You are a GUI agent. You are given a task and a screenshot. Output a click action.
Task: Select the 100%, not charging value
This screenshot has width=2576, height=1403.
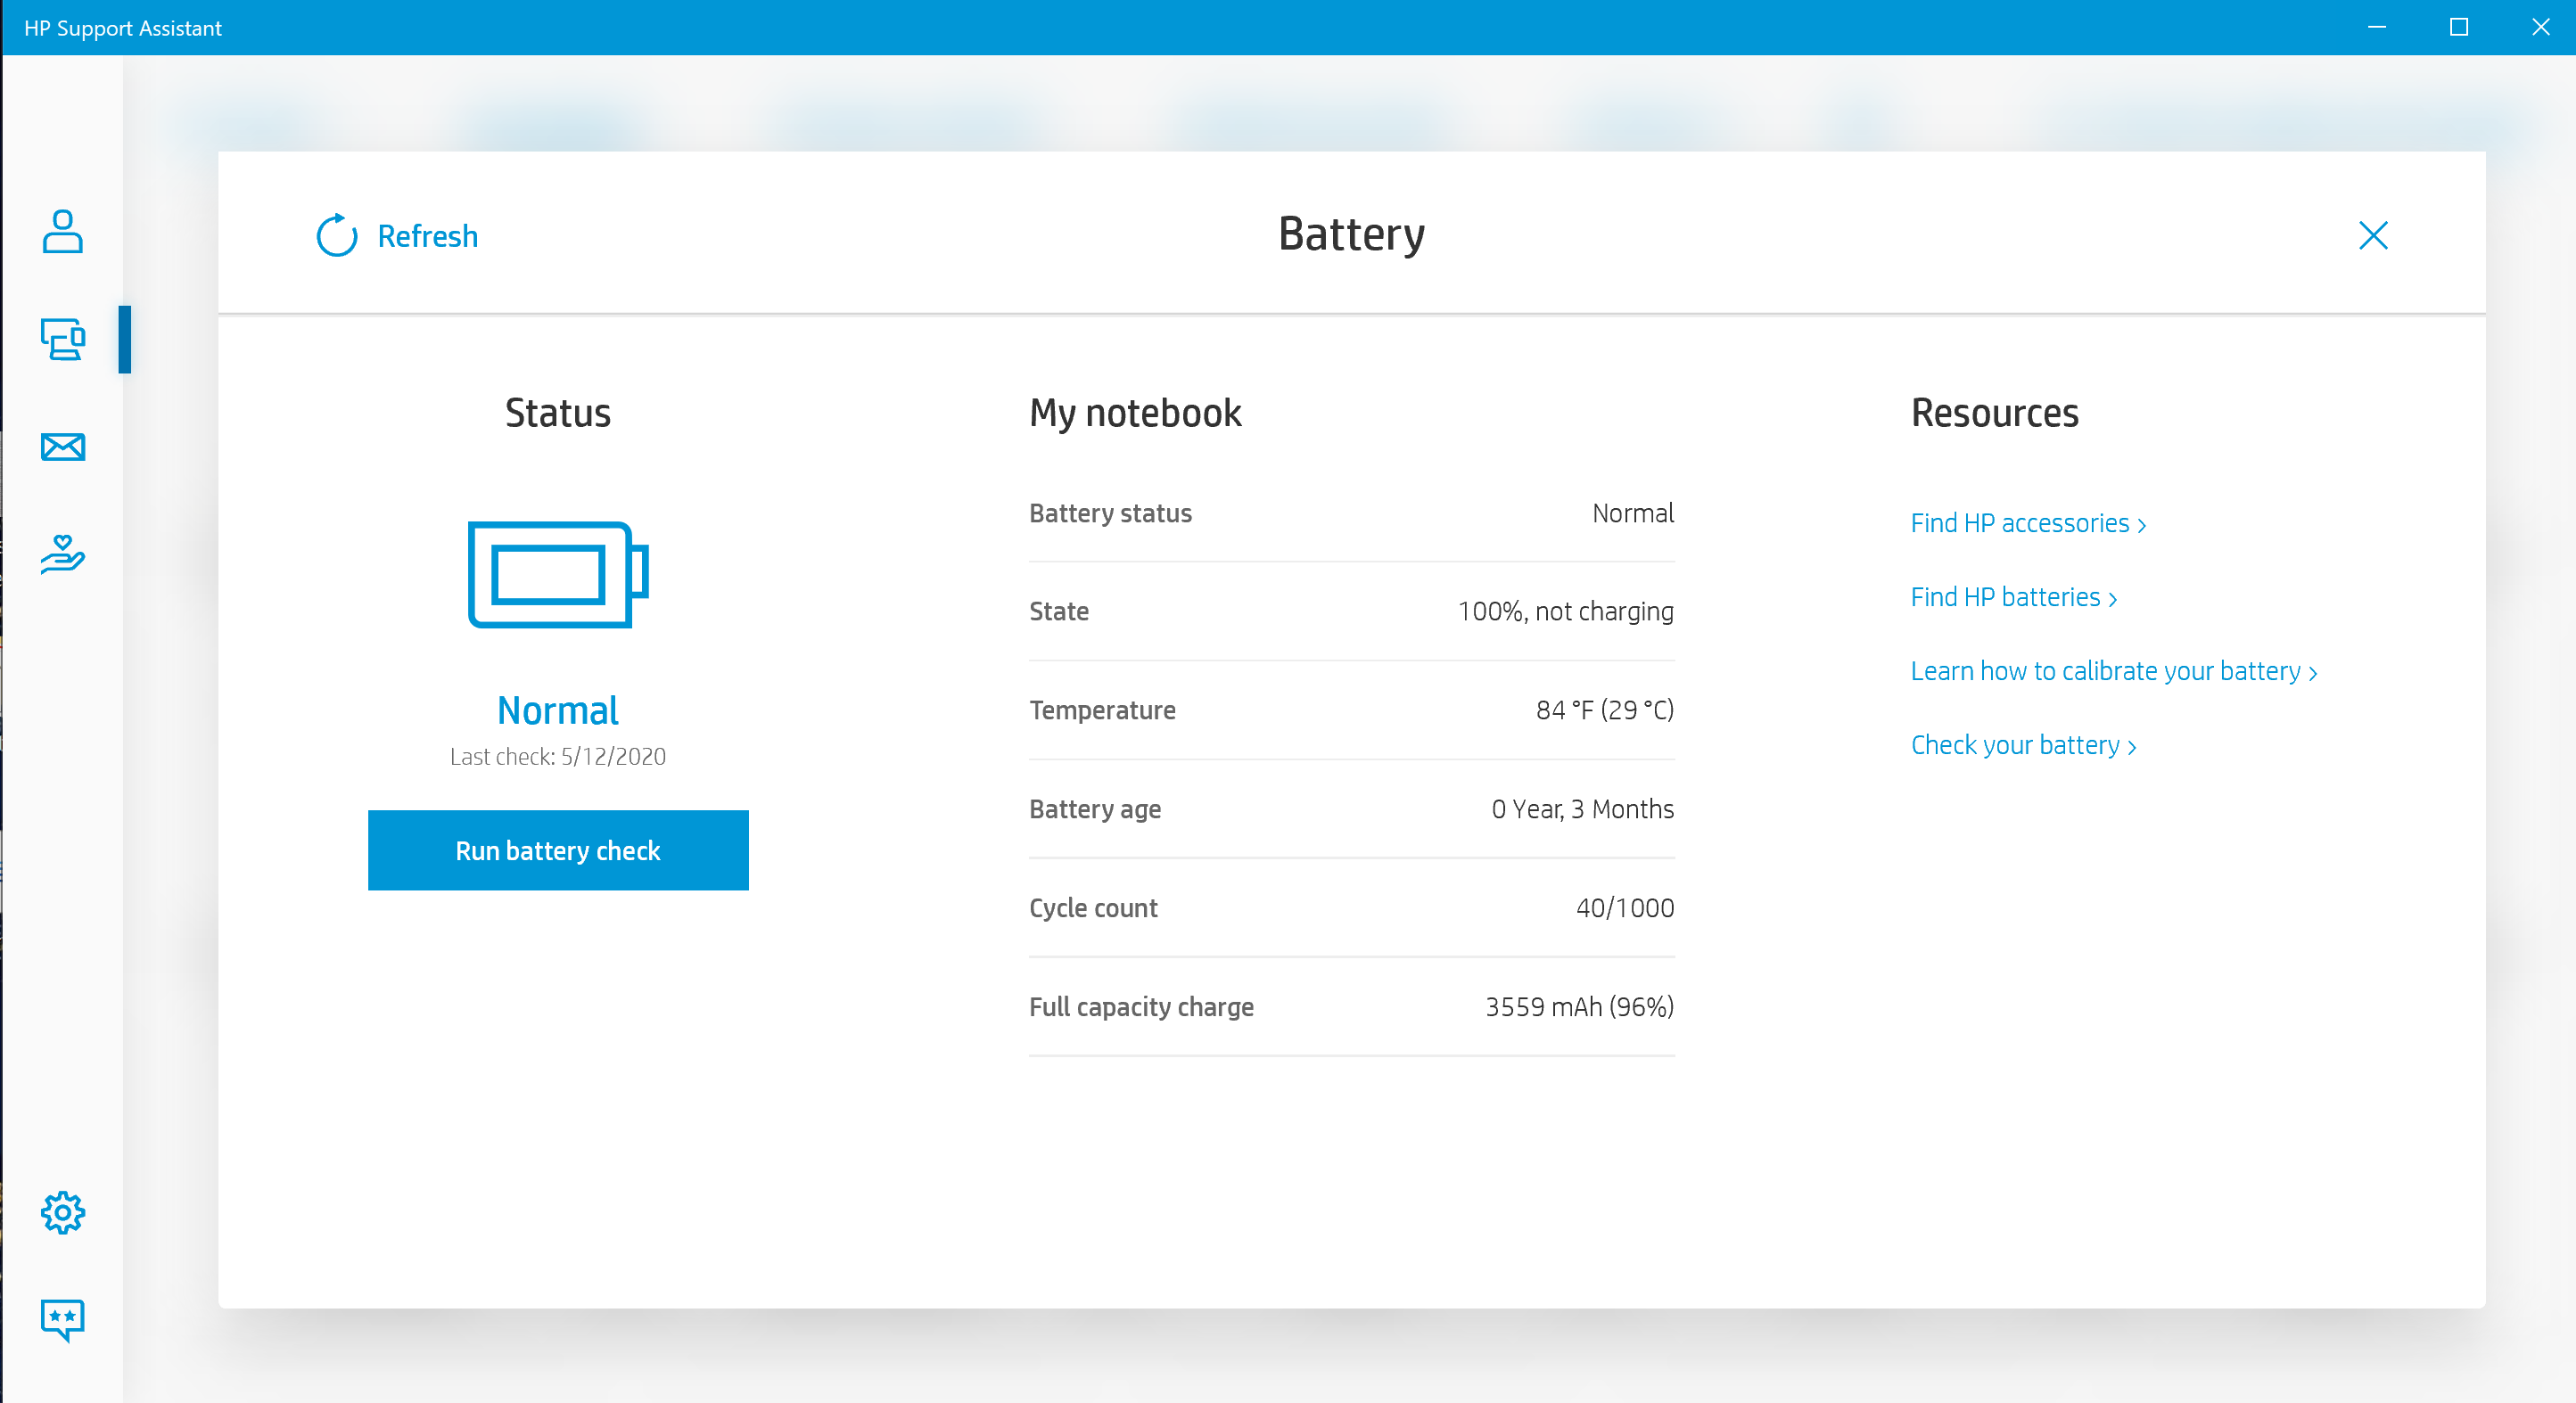(x=1566, y=611)
